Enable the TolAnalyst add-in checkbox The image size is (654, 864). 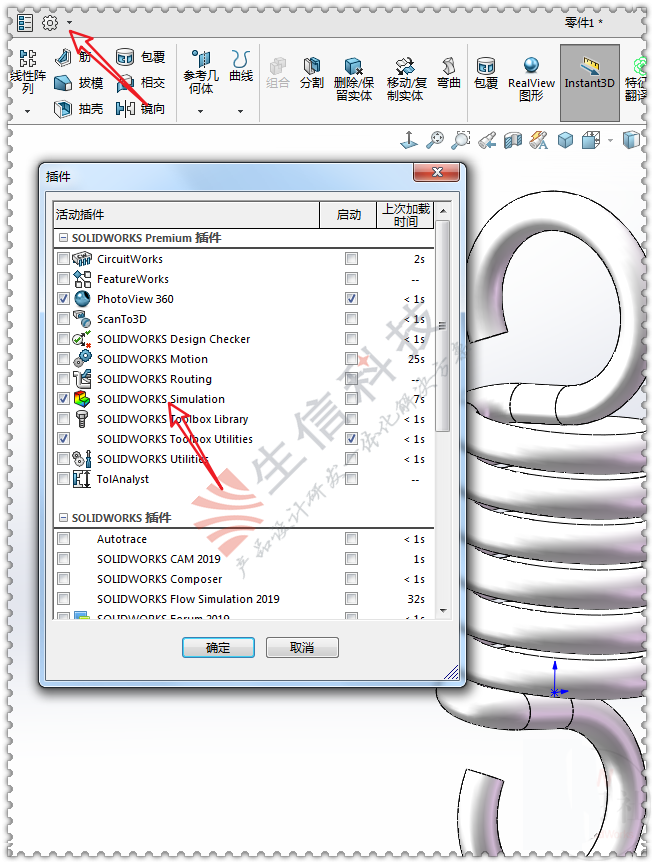(x=64, y=478)
